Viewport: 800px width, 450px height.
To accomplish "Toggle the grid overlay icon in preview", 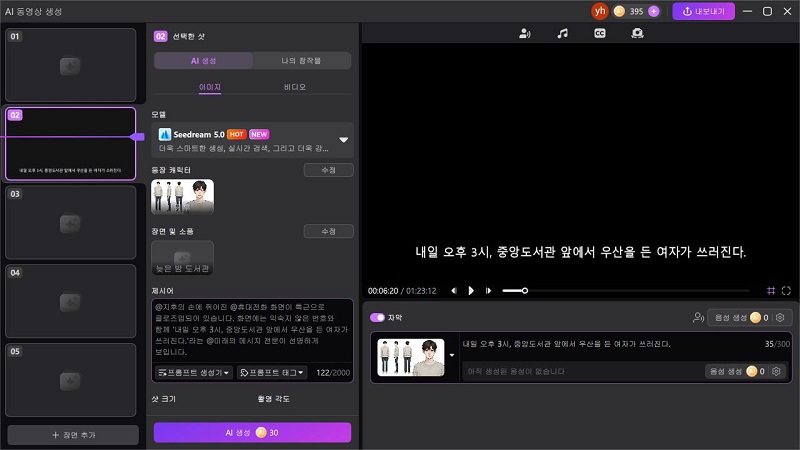I will 771,291.
